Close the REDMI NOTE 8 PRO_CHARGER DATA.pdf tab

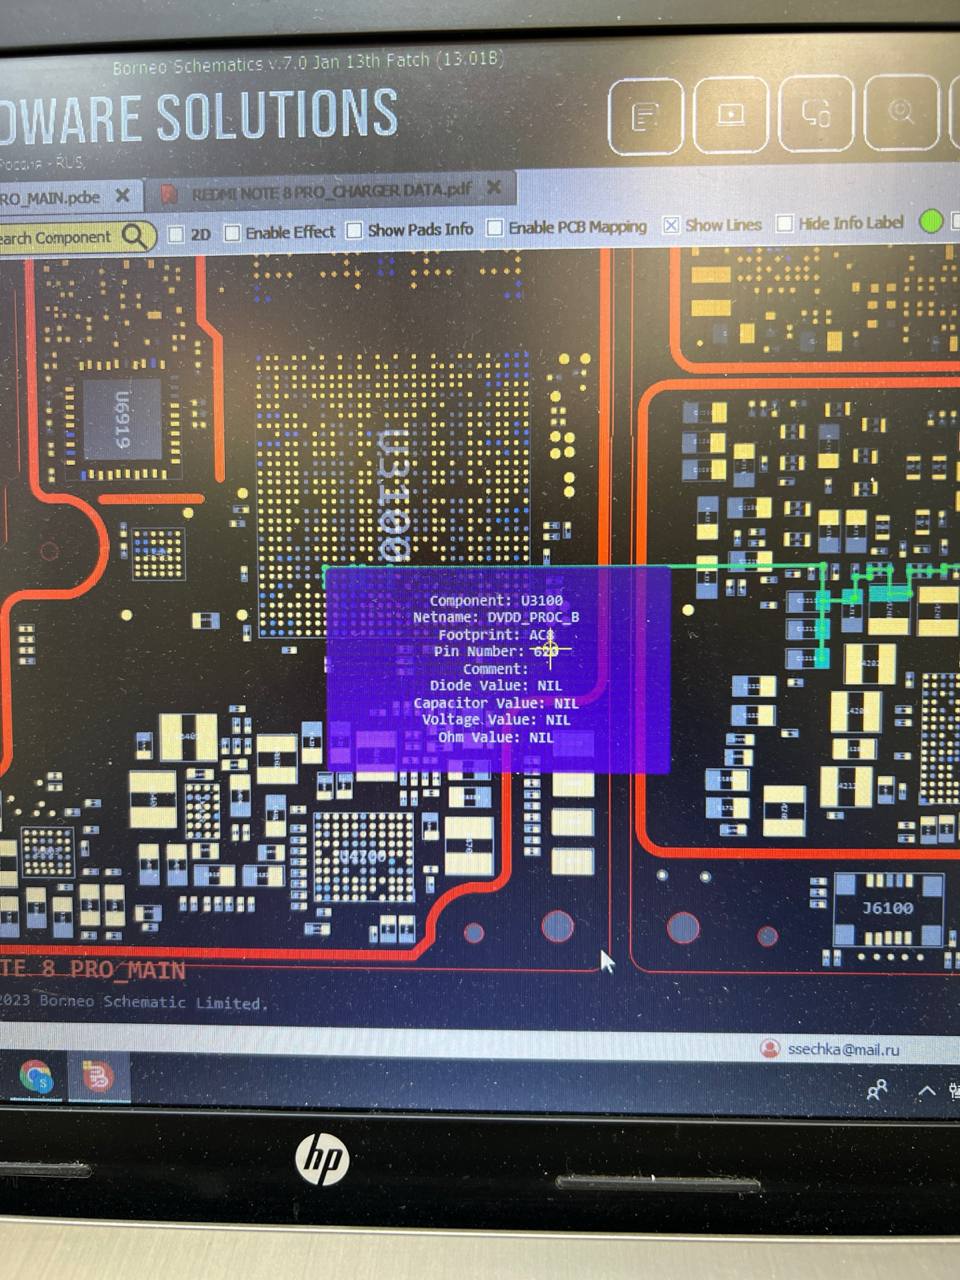(493, 187)
